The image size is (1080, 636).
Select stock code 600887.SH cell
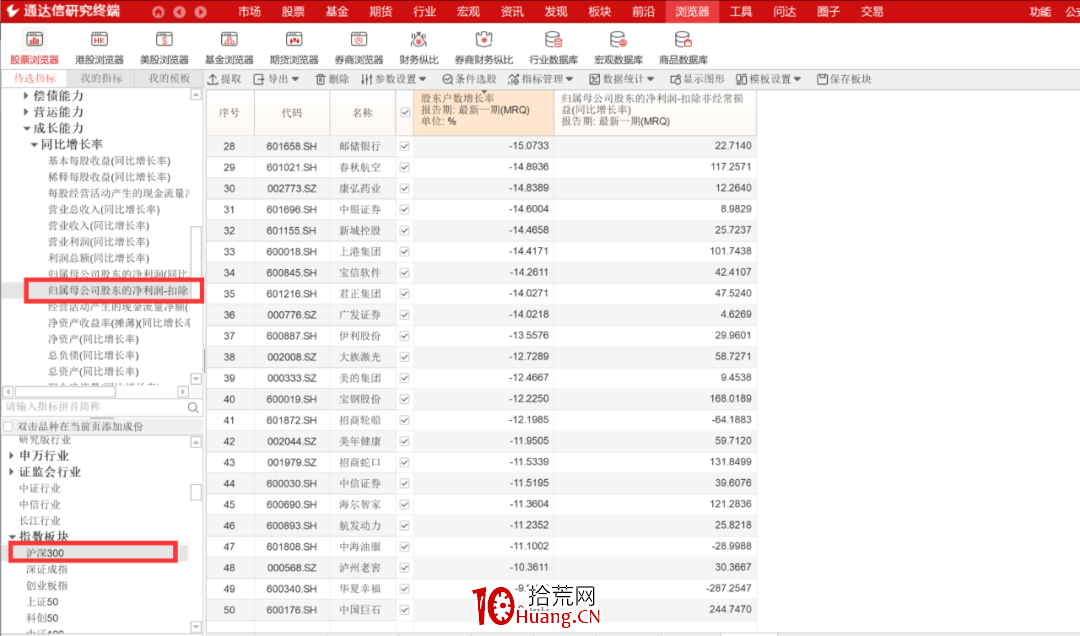[x=292, y=336]
